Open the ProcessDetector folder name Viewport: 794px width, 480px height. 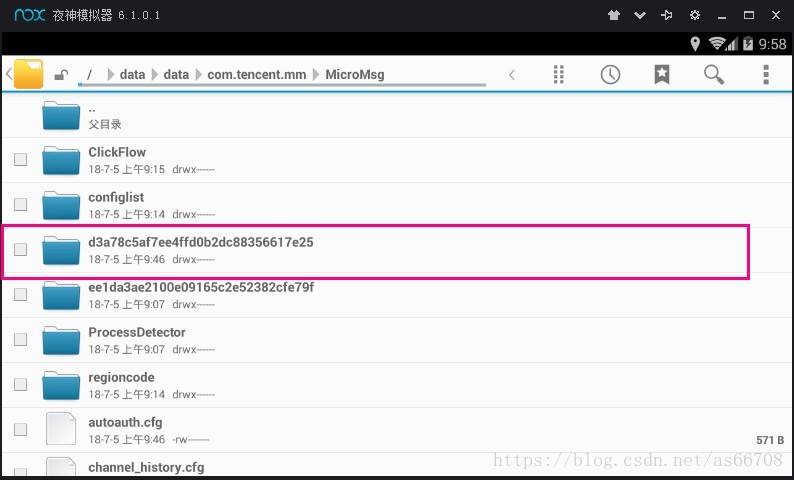coord(137,332)
